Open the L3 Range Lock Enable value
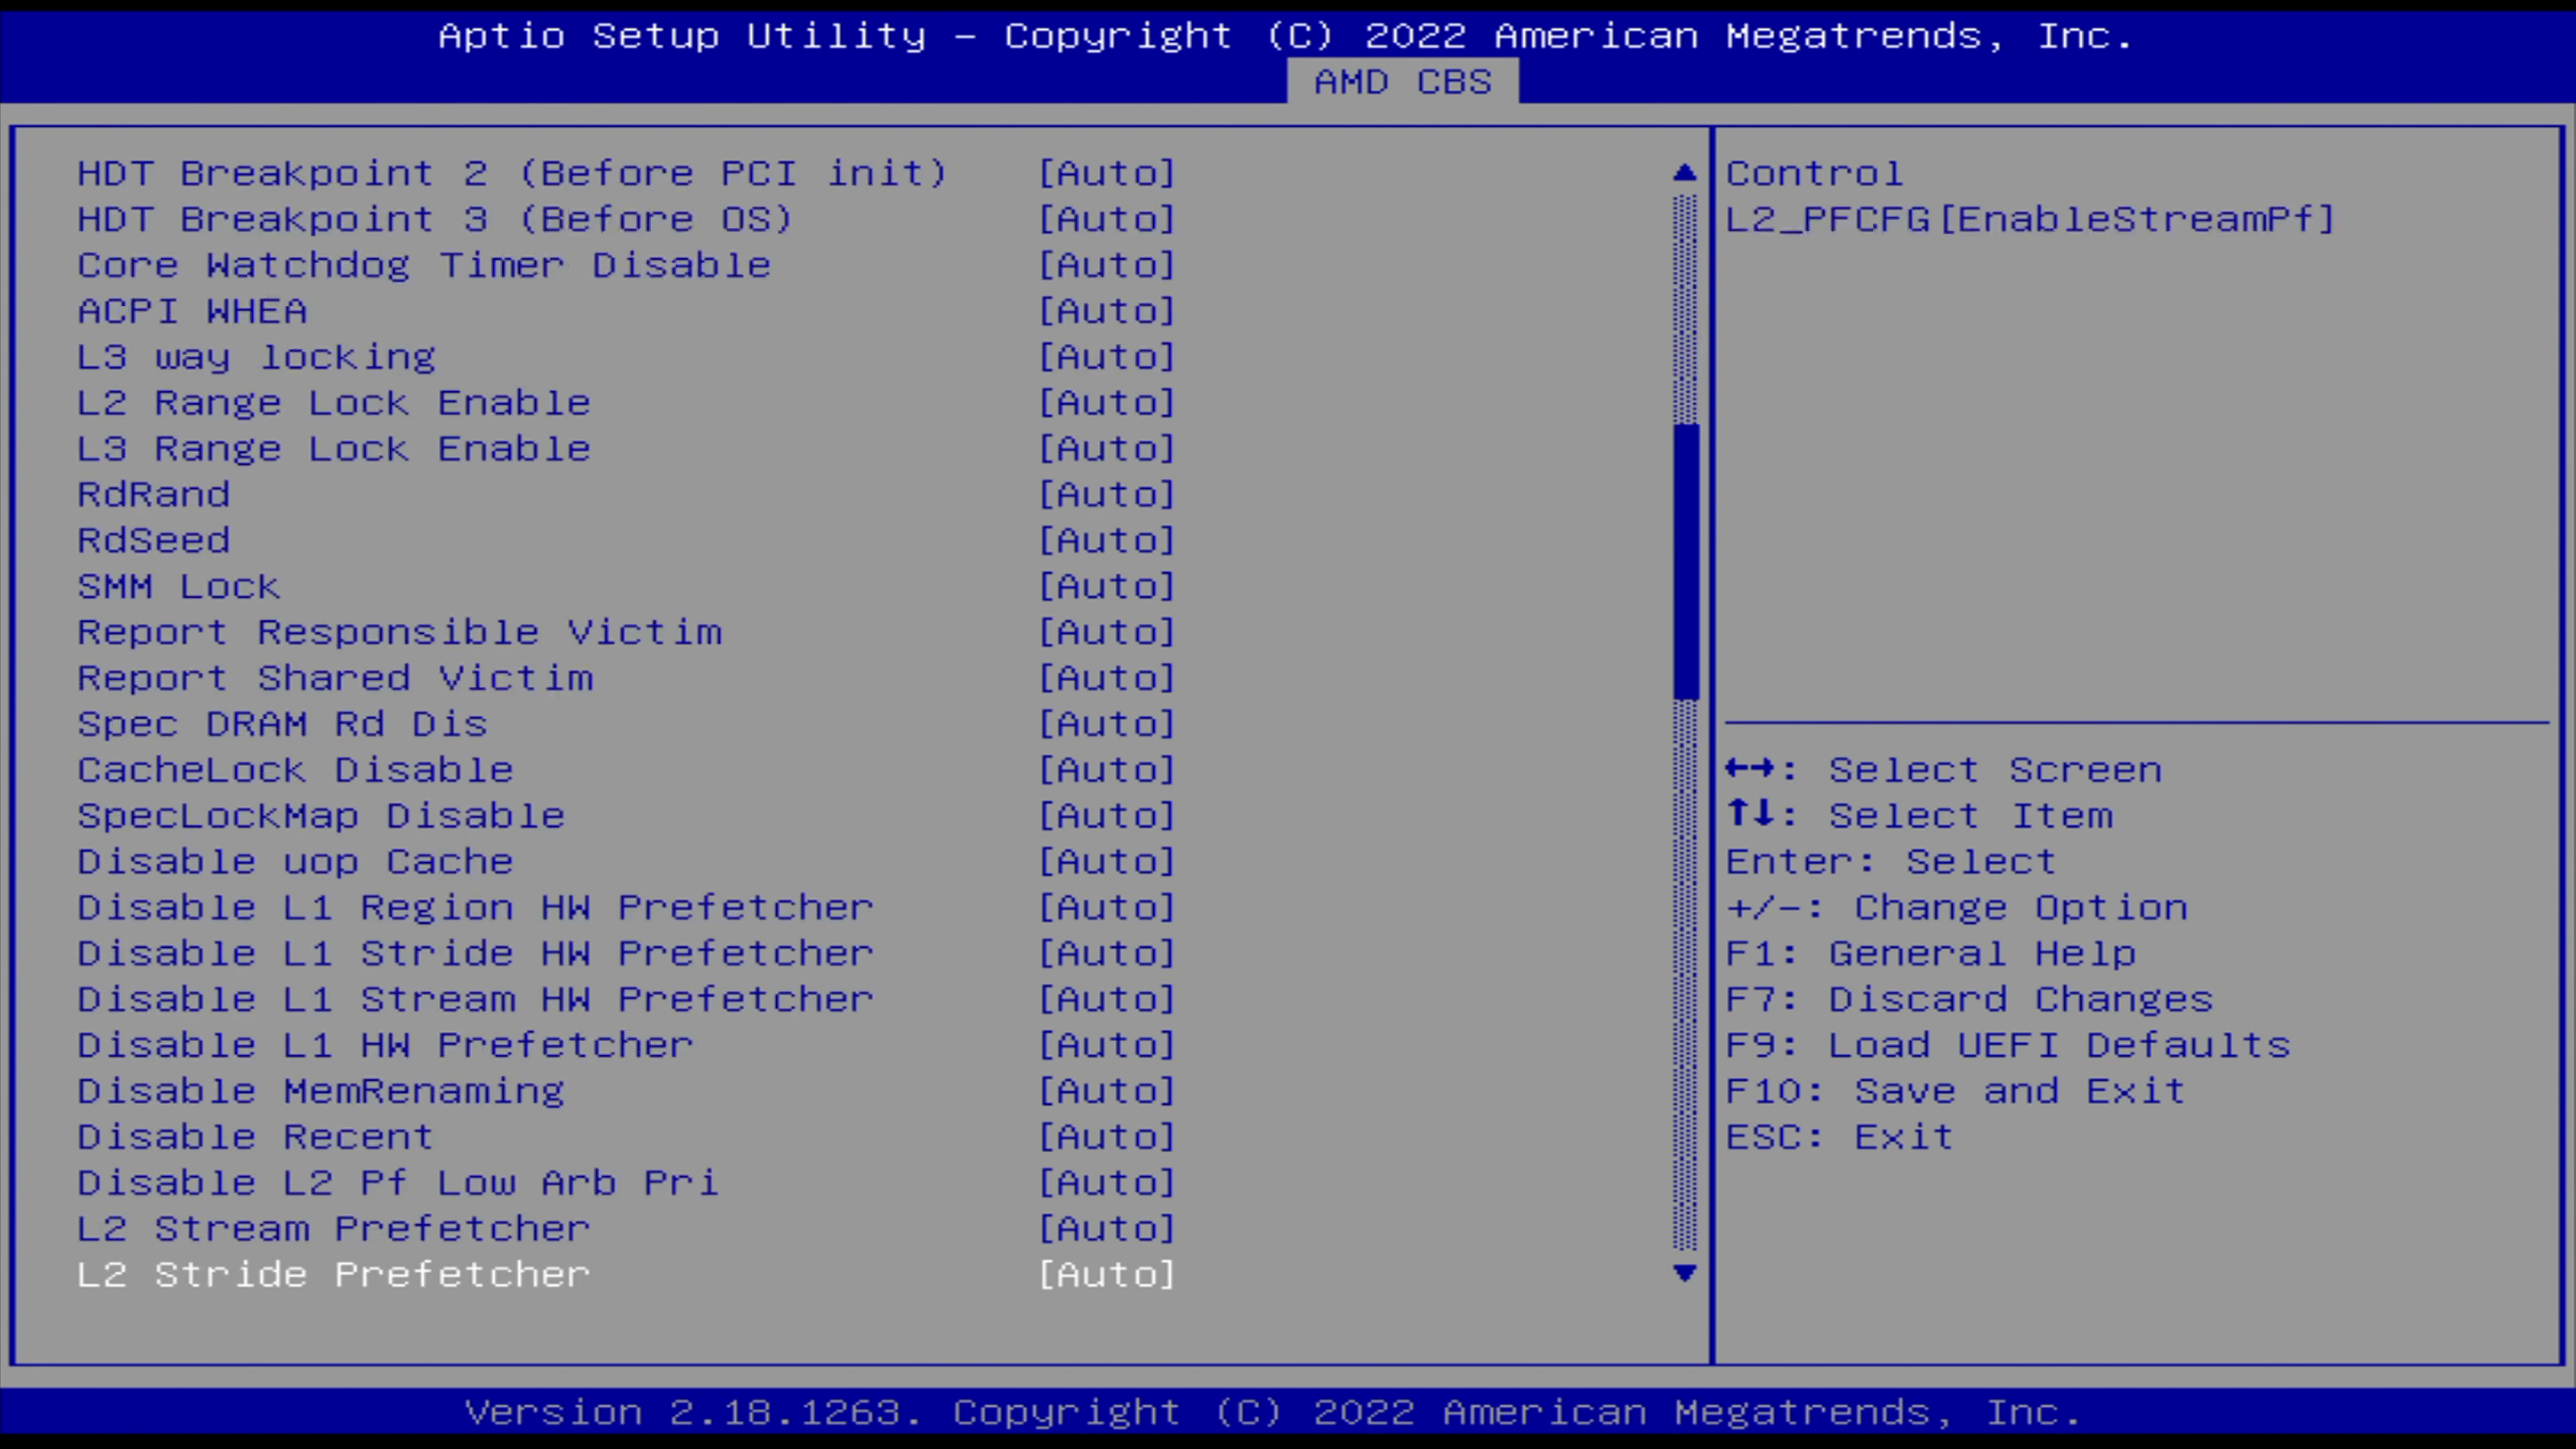 (x=1107, y=449)
